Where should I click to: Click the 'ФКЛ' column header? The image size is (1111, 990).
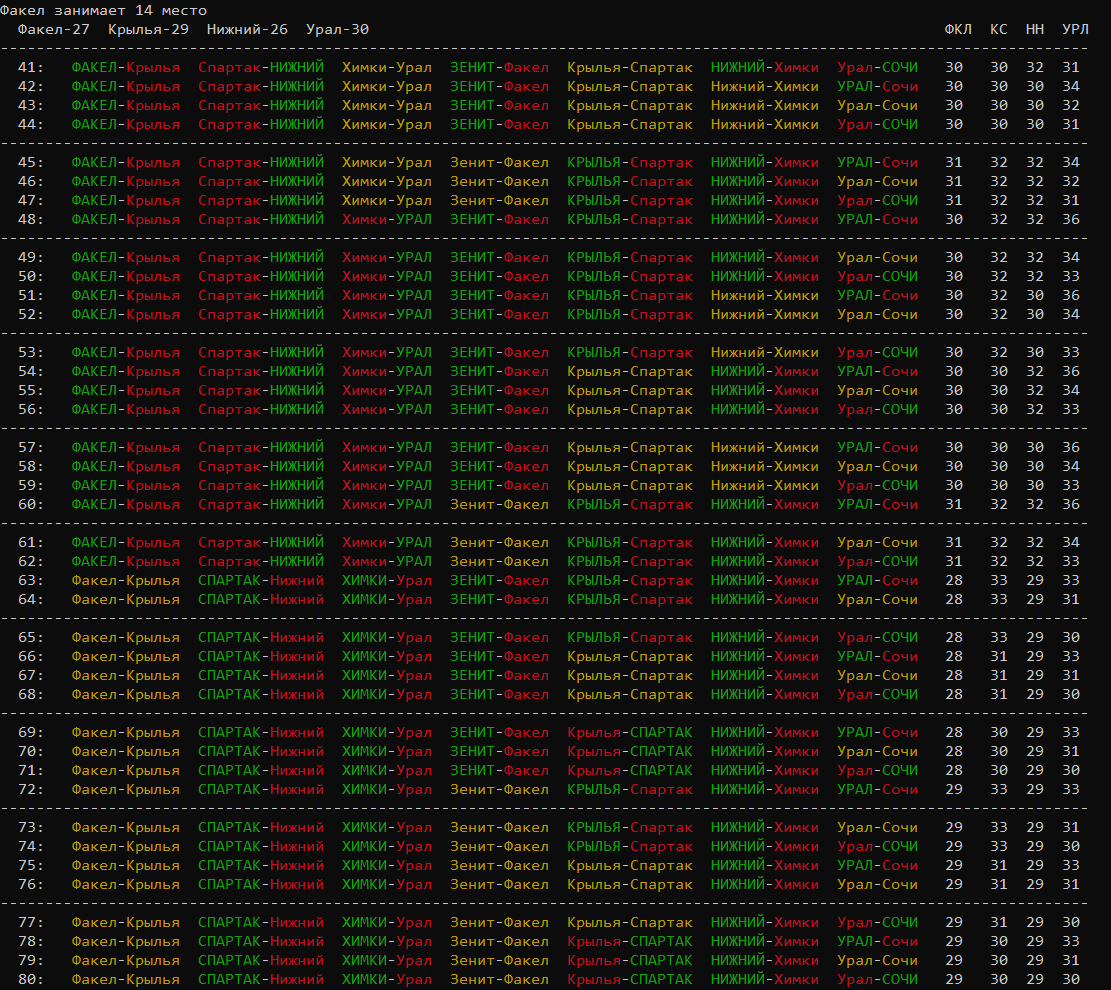pos(958,30)
